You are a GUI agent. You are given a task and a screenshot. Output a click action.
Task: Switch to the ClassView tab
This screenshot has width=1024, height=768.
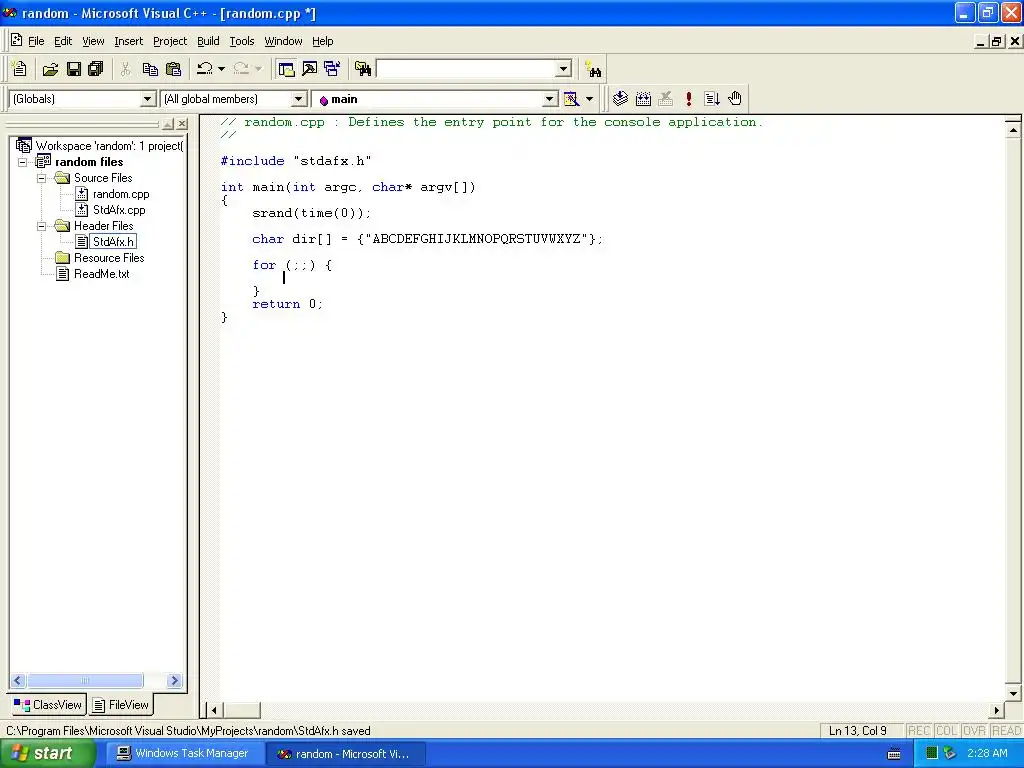coord(48,705)
